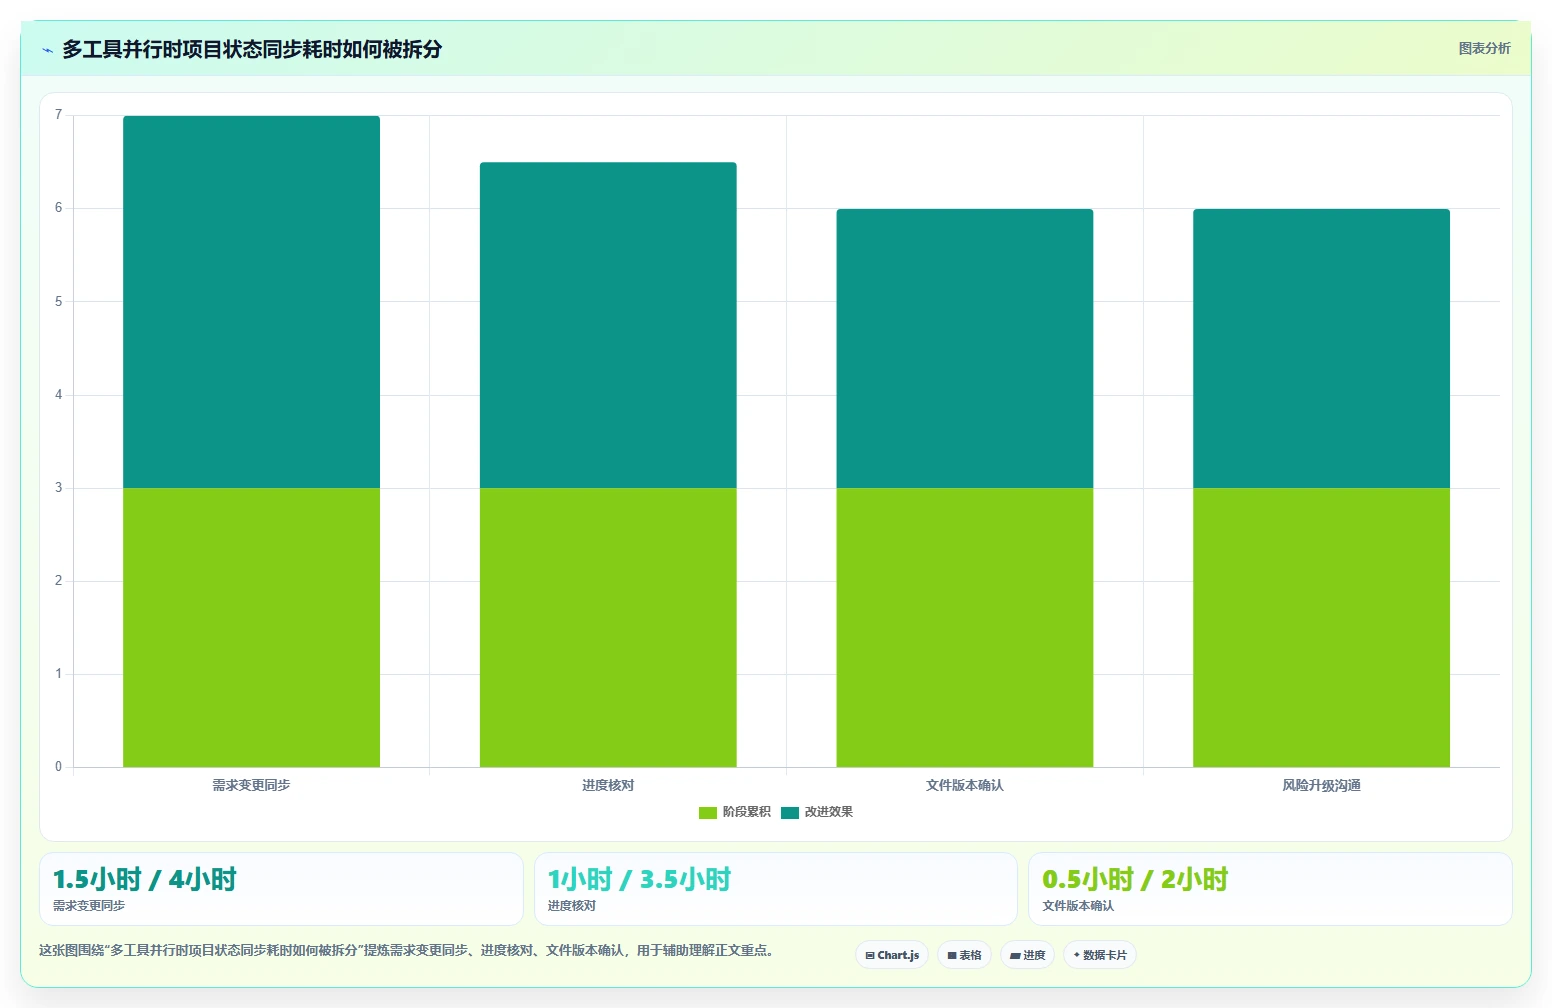This screenshot has width=1552, height=1008.
Task: Click the teal bar segment for 需求变更同步
Action: pos(251,302)
